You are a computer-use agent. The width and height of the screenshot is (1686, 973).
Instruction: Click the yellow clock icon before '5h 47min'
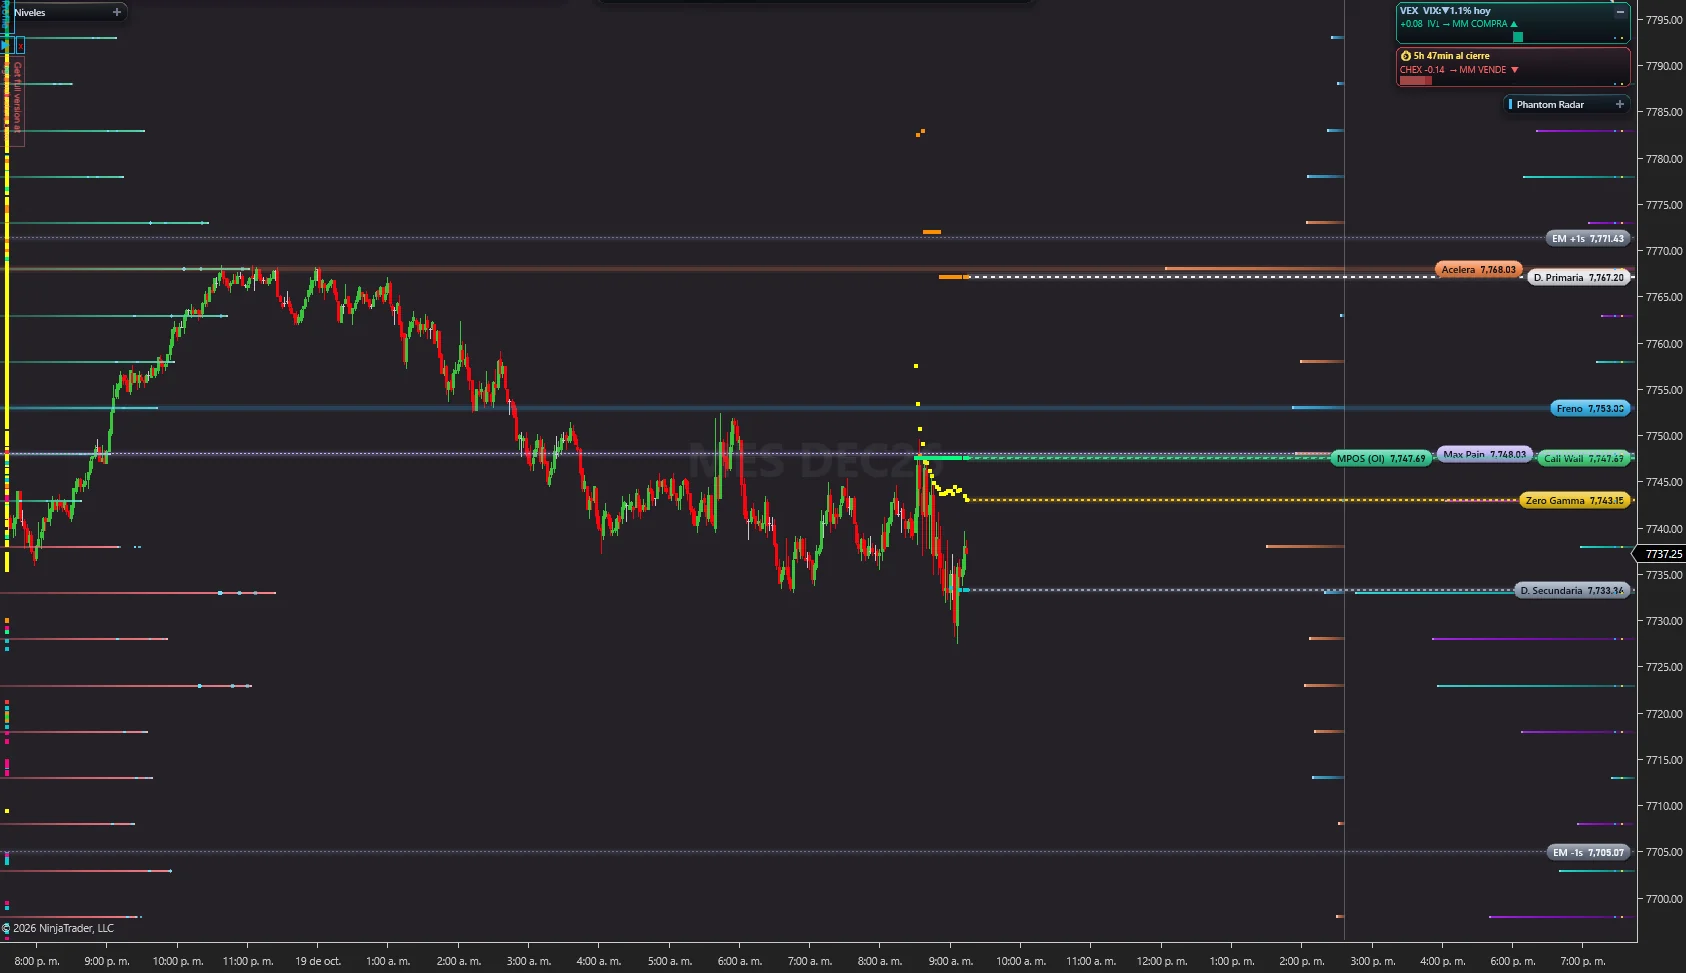[1405, 56]
